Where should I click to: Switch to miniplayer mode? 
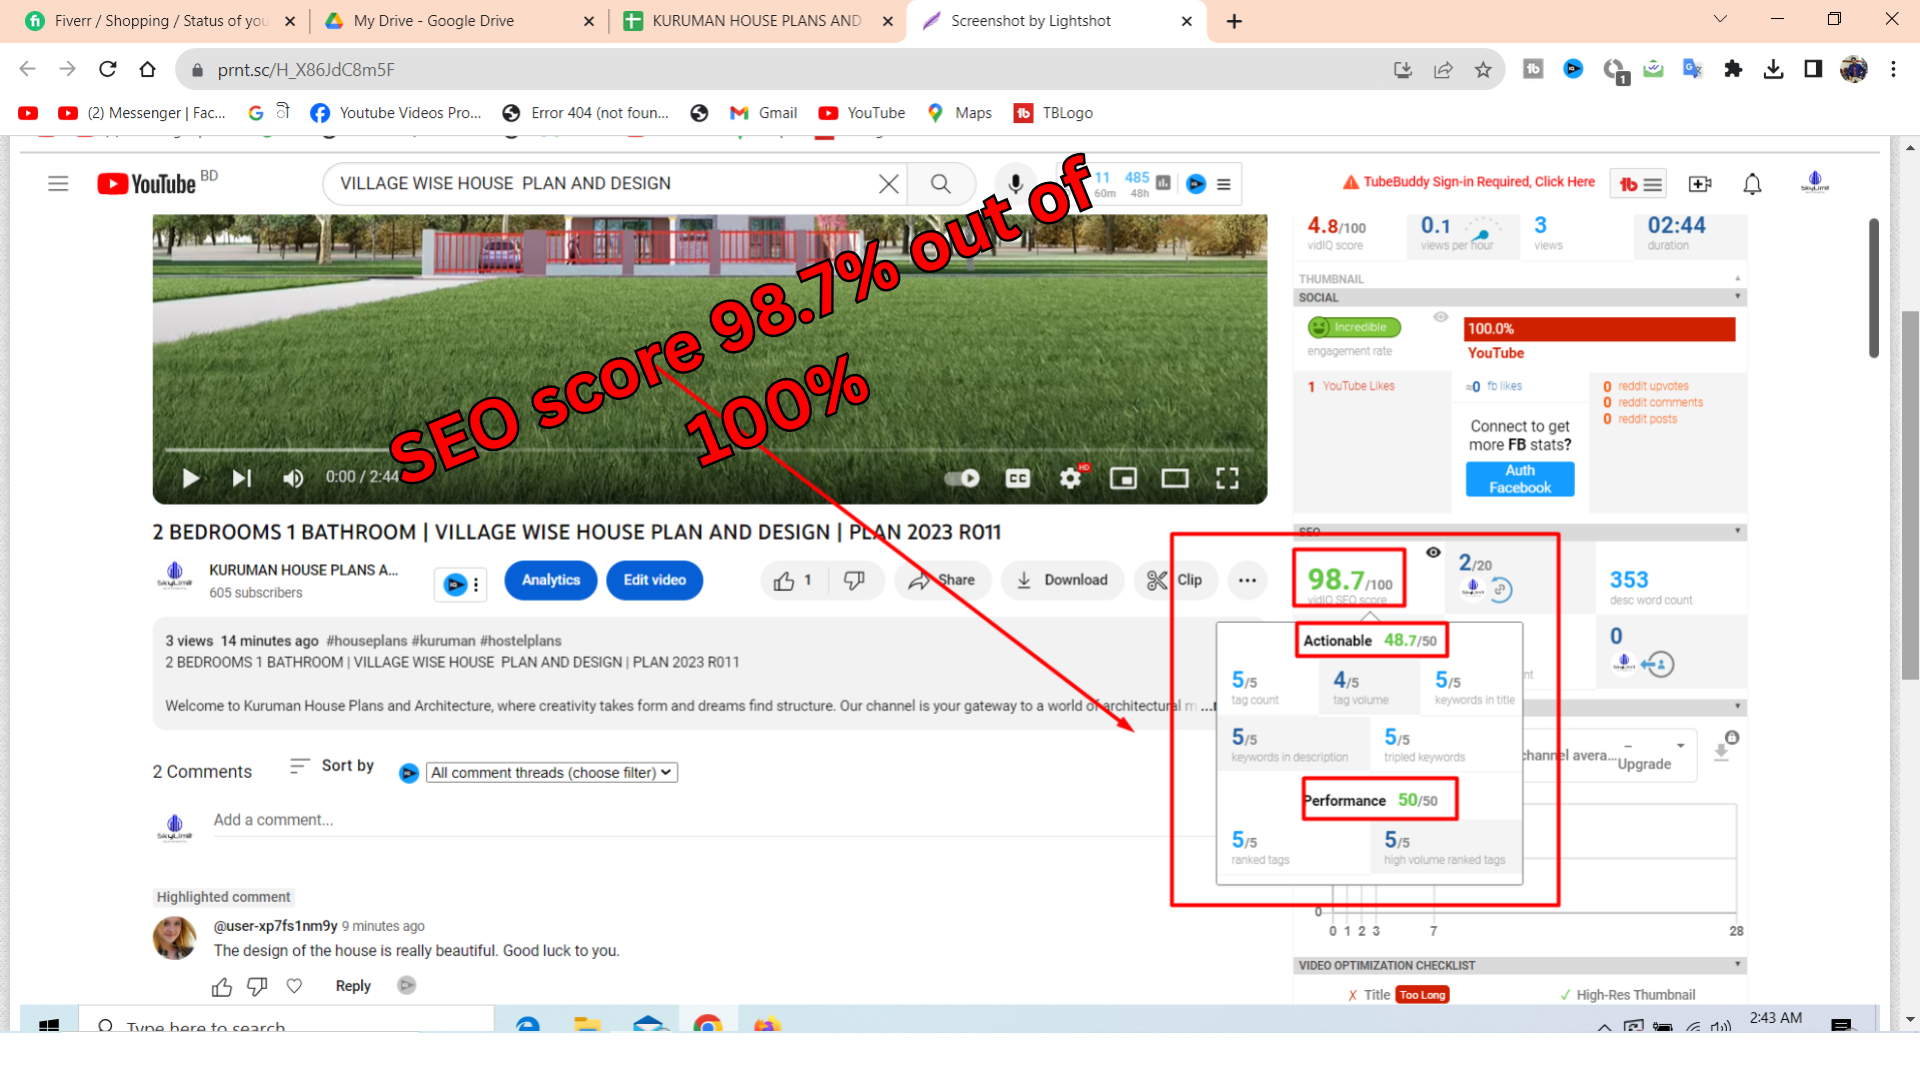[x=1123, y=478]
